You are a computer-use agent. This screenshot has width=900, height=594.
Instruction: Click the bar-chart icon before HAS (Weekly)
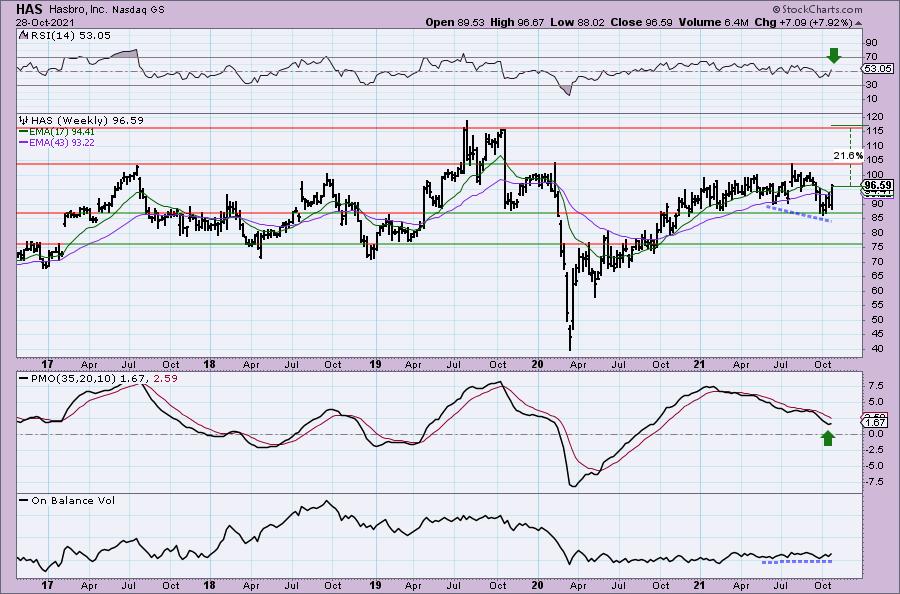tap(24, 120)
